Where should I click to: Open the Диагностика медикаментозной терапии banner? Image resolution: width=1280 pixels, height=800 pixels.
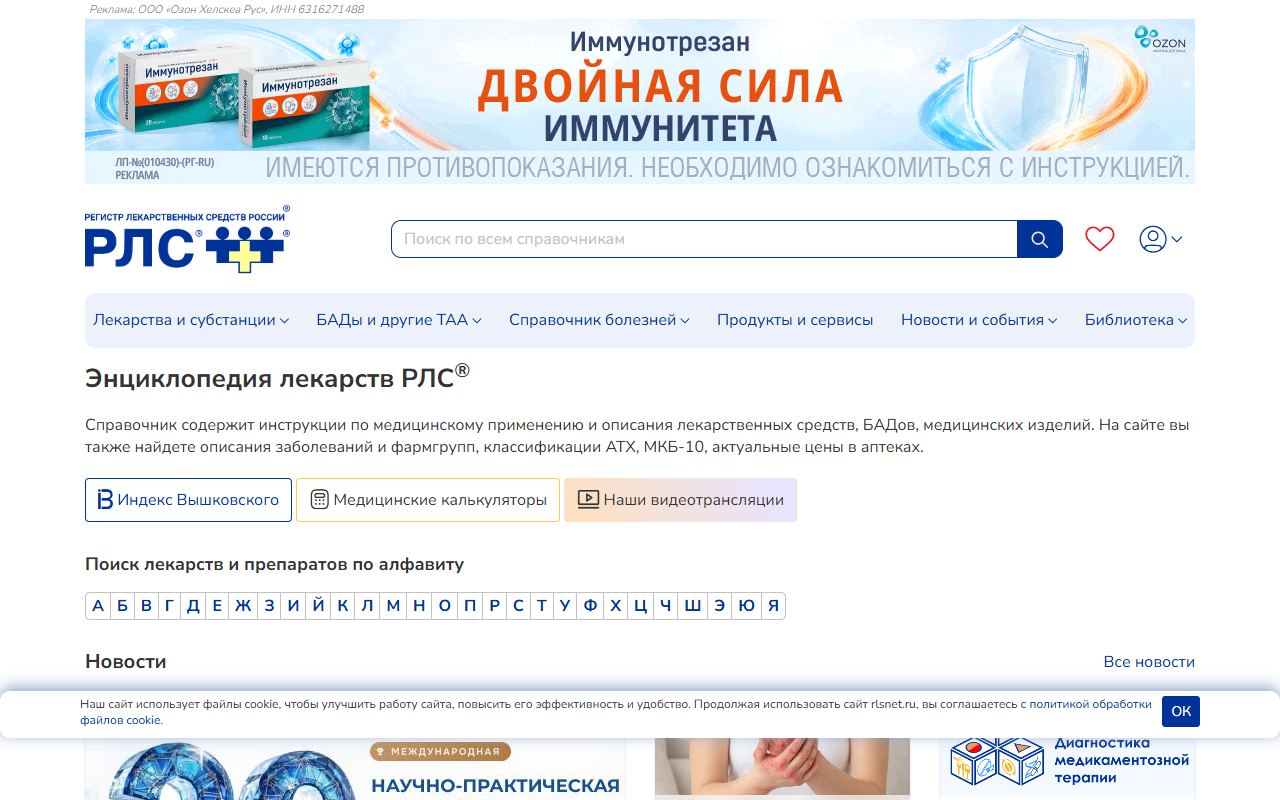click(x=1067, y=768)
